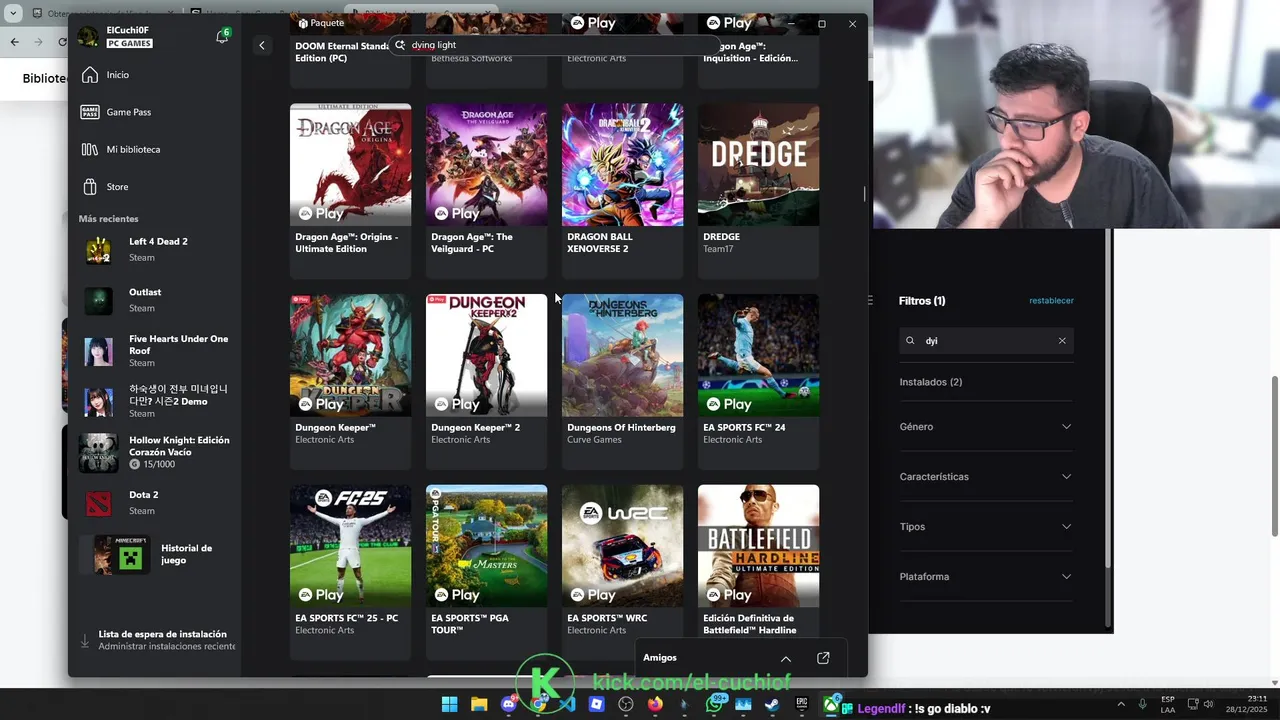Open EA SPORTS WRC card
This screenshot has height=720, width=1280.
(622, 572)
